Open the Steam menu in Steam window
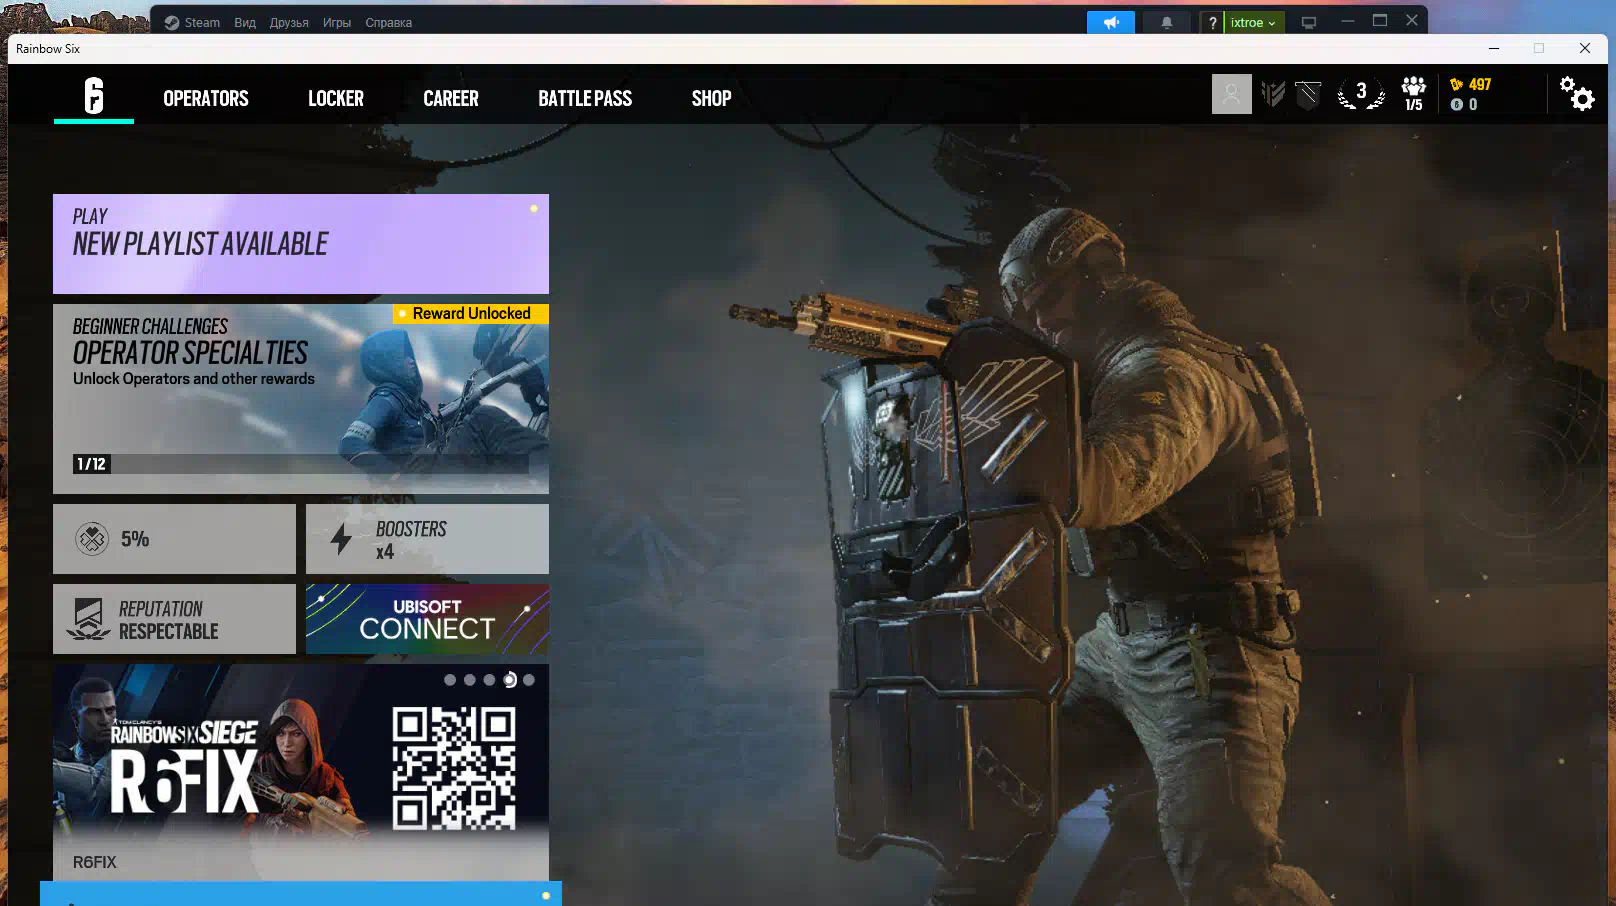The image size is (1616, 906). (x=192, y=22)
